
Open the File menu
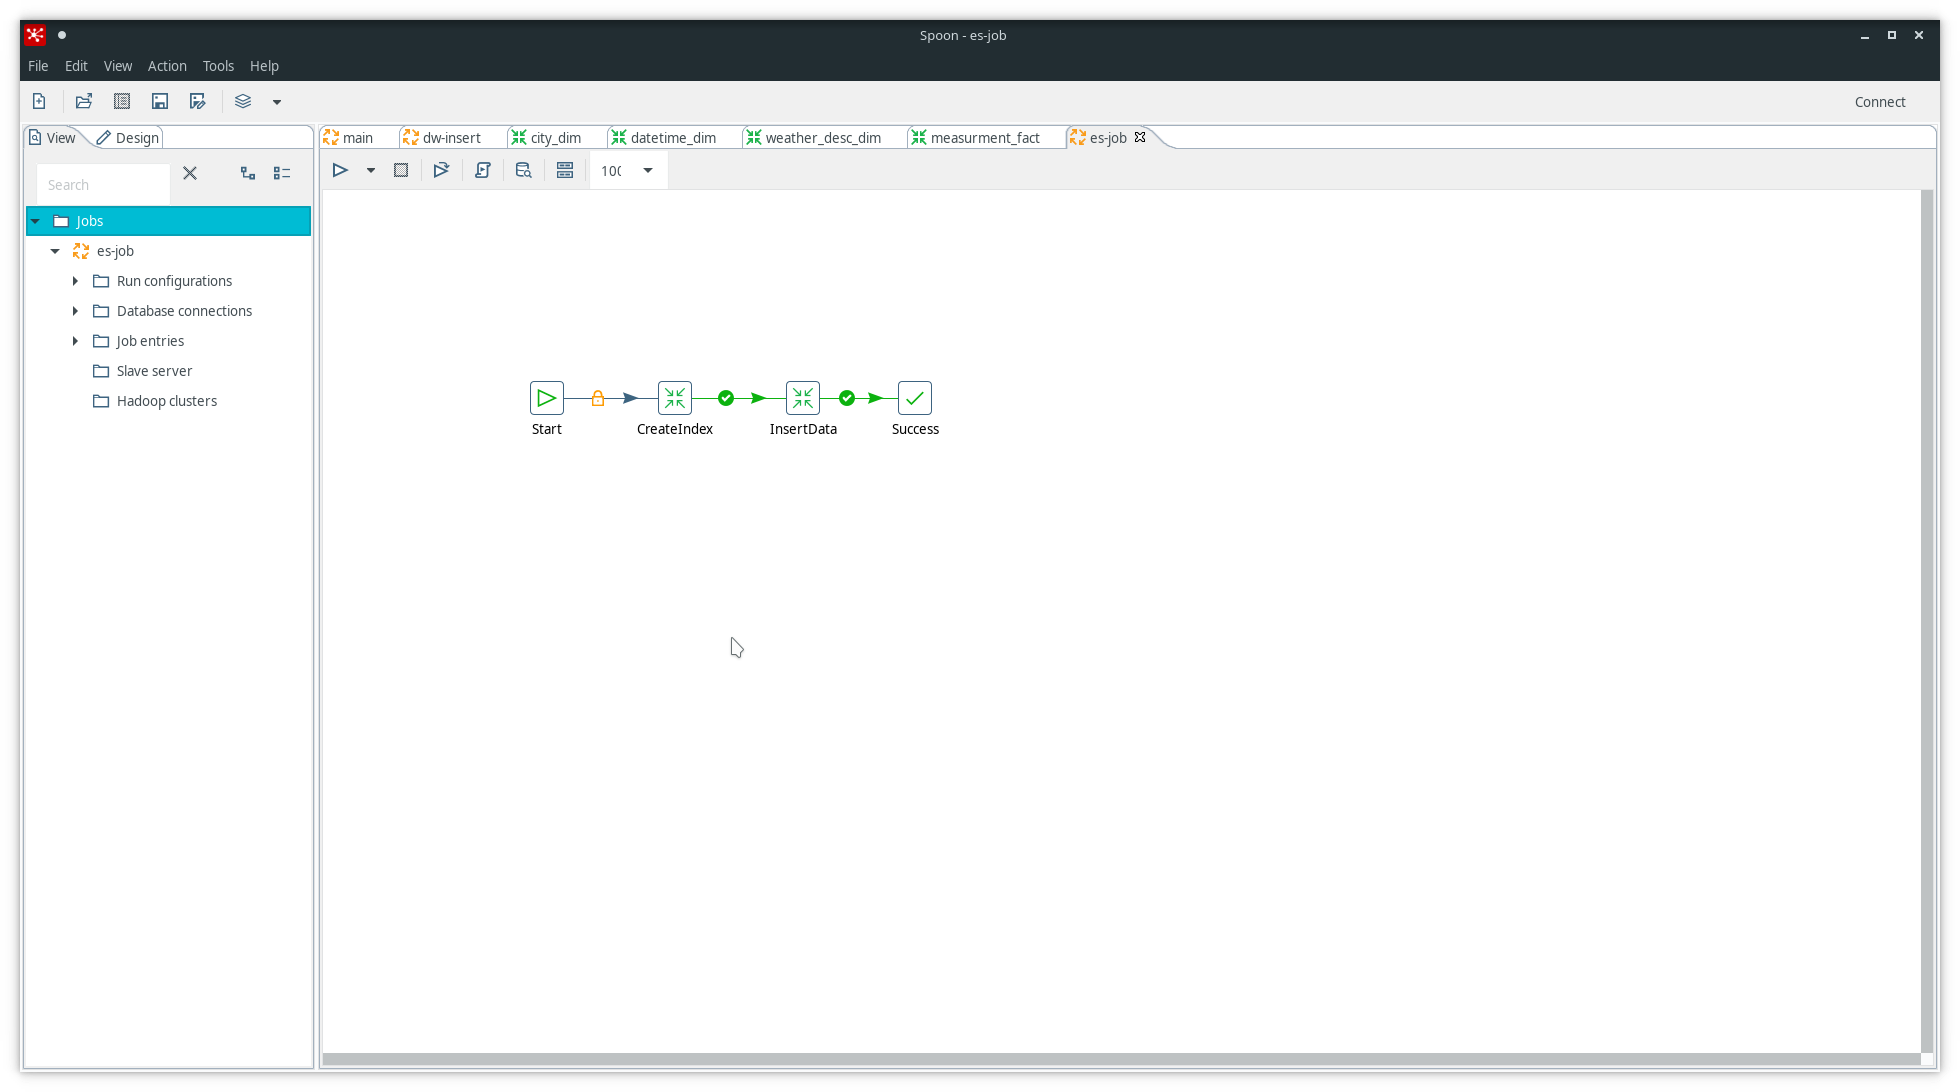[38, 66]
